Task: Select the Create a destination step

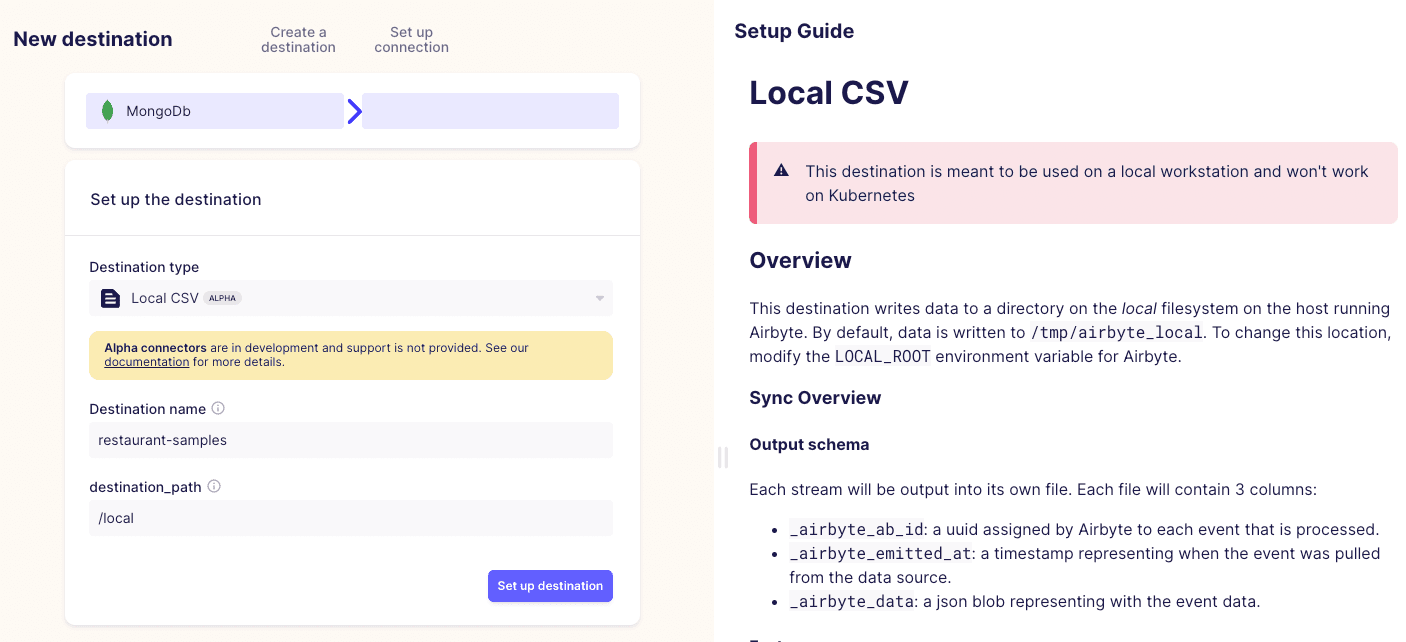Action: click(x=298, y=40)
